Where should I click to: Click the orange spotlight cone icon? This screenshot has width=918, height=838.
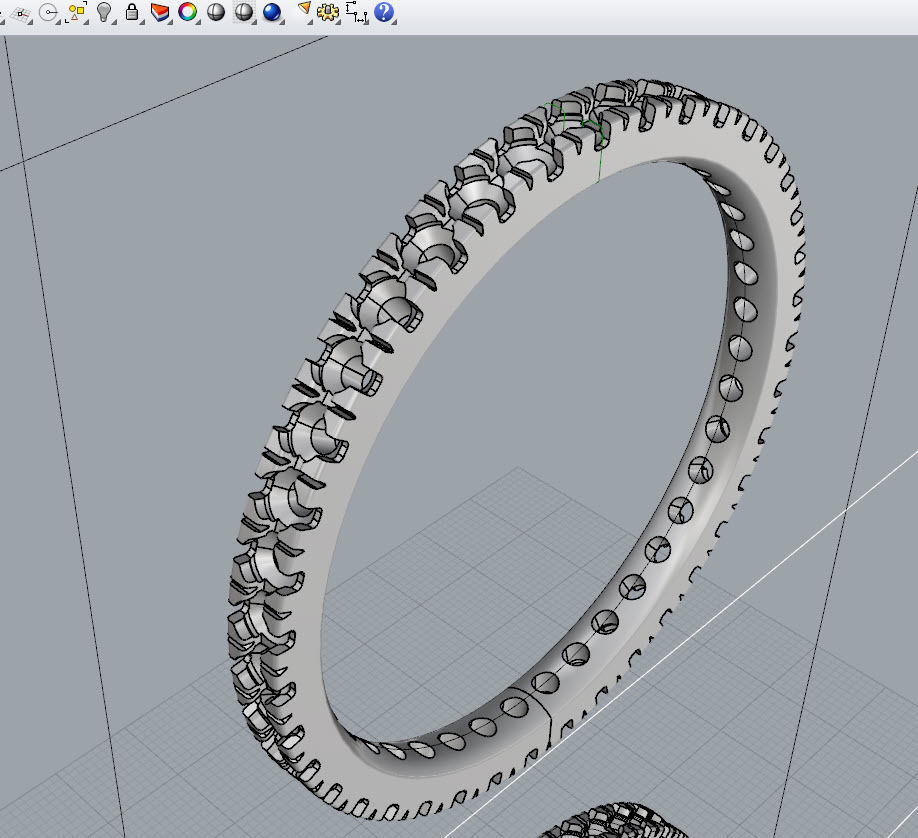click(304, 9)
